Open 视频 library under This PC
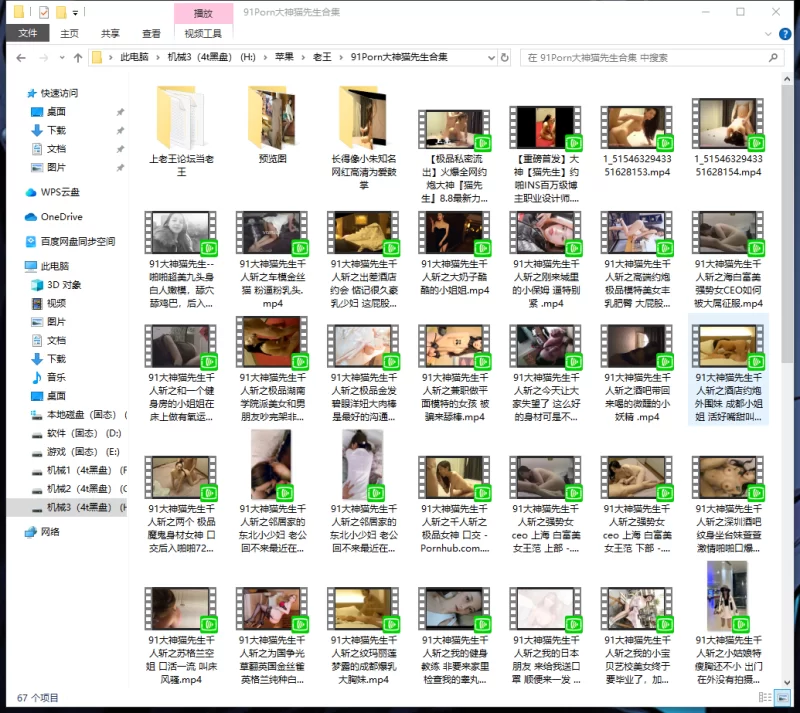The height and width of the screenshot is (713, 800). [56, 303]
